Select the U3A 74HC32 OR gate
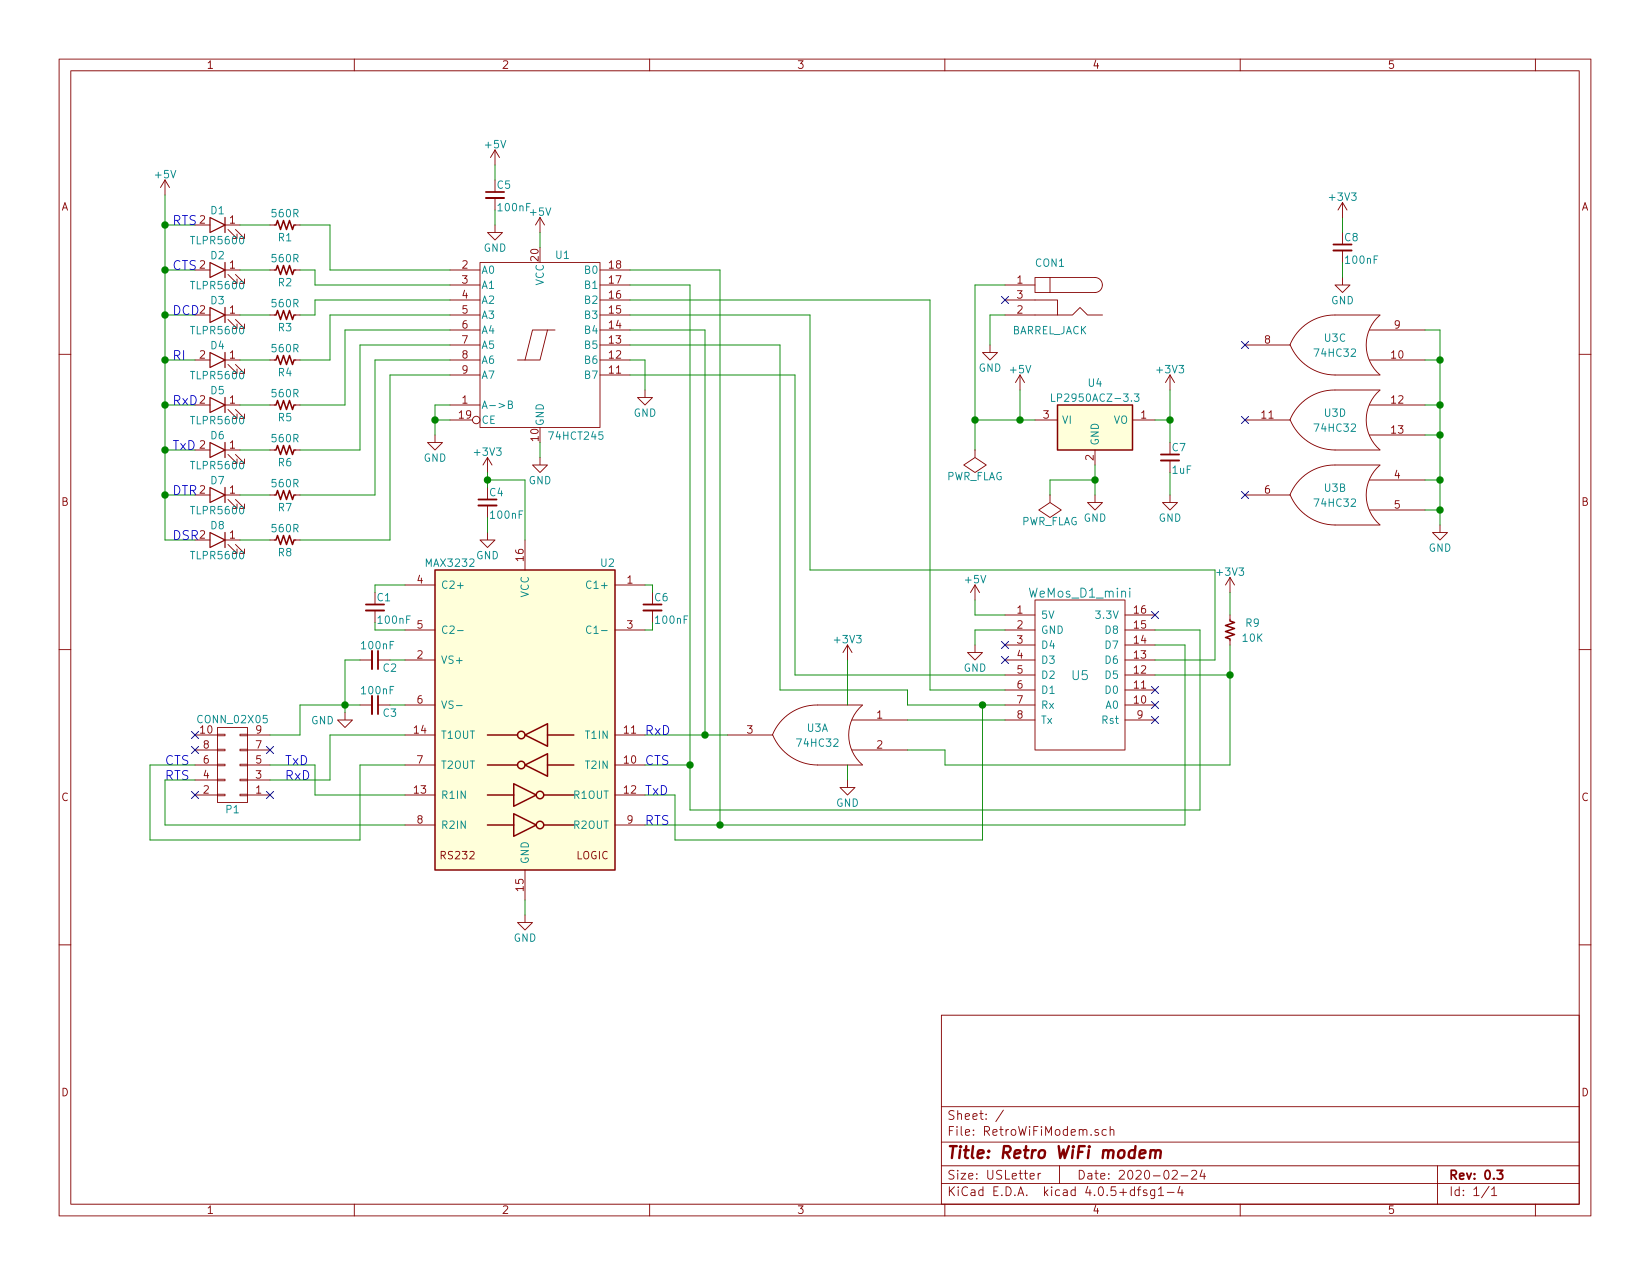 coord(818,735)
